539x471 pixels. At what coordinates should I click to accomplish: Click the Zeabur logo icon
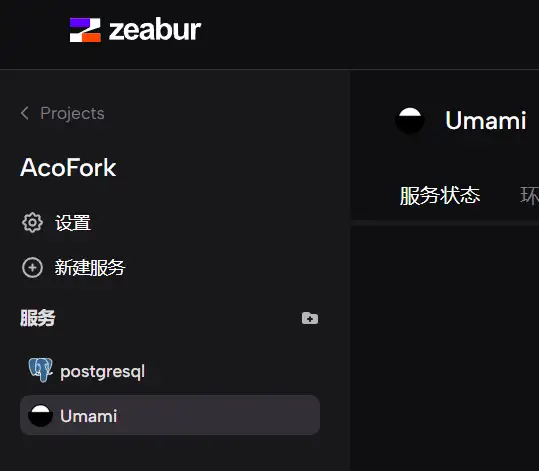[x=85, y=30]
